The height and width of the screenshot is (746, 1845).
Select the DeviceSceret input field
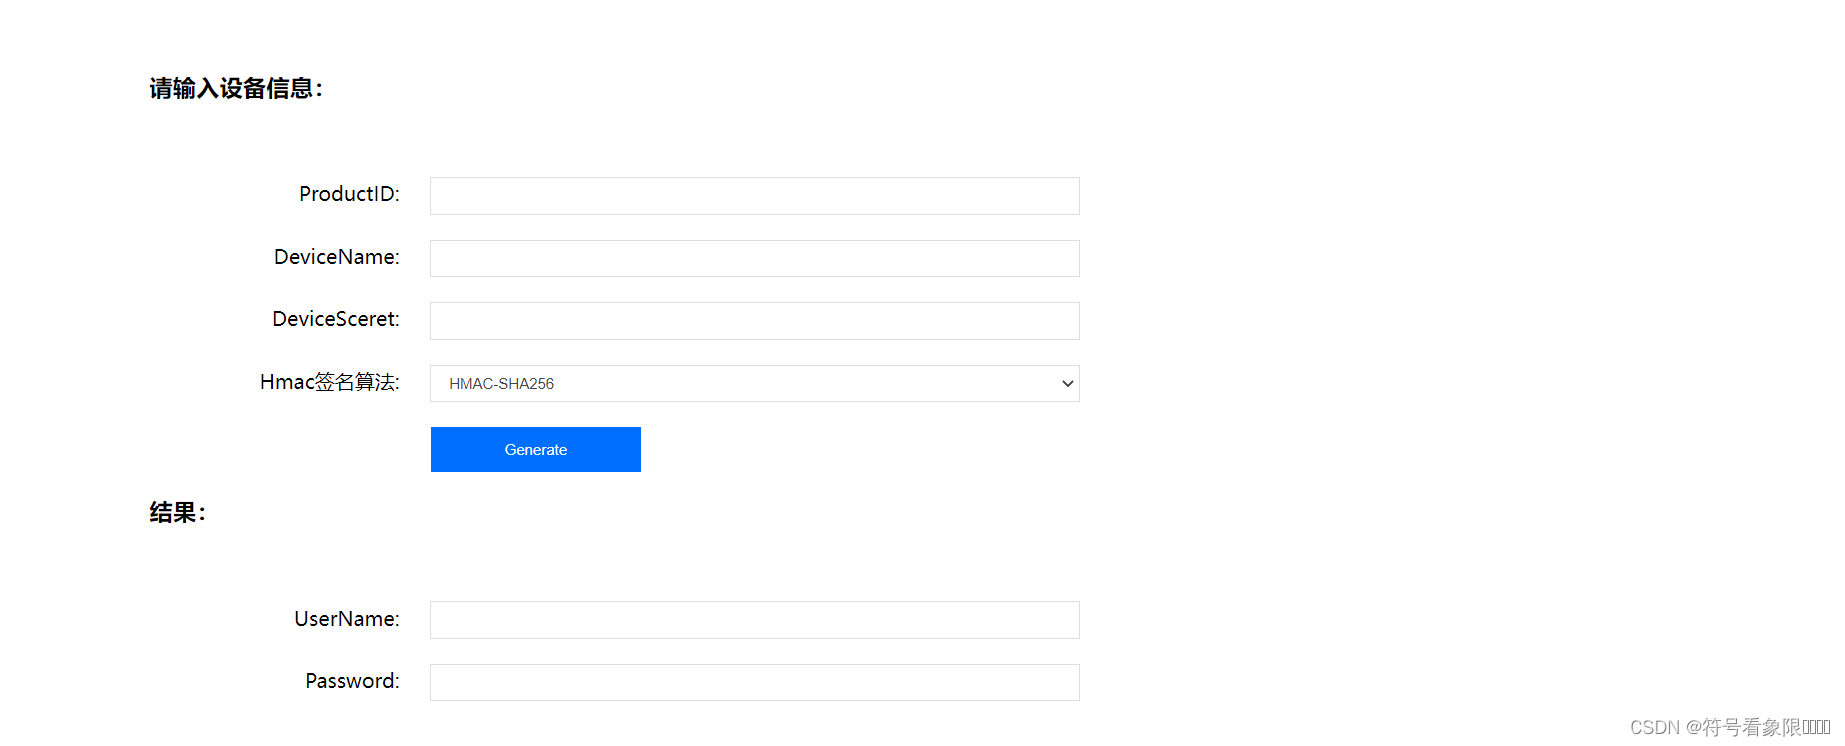point(755,321)
